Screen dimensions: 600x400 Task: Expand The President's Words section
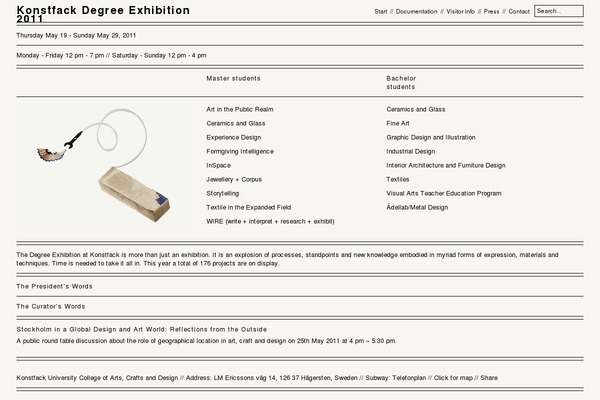click(54, 287)
